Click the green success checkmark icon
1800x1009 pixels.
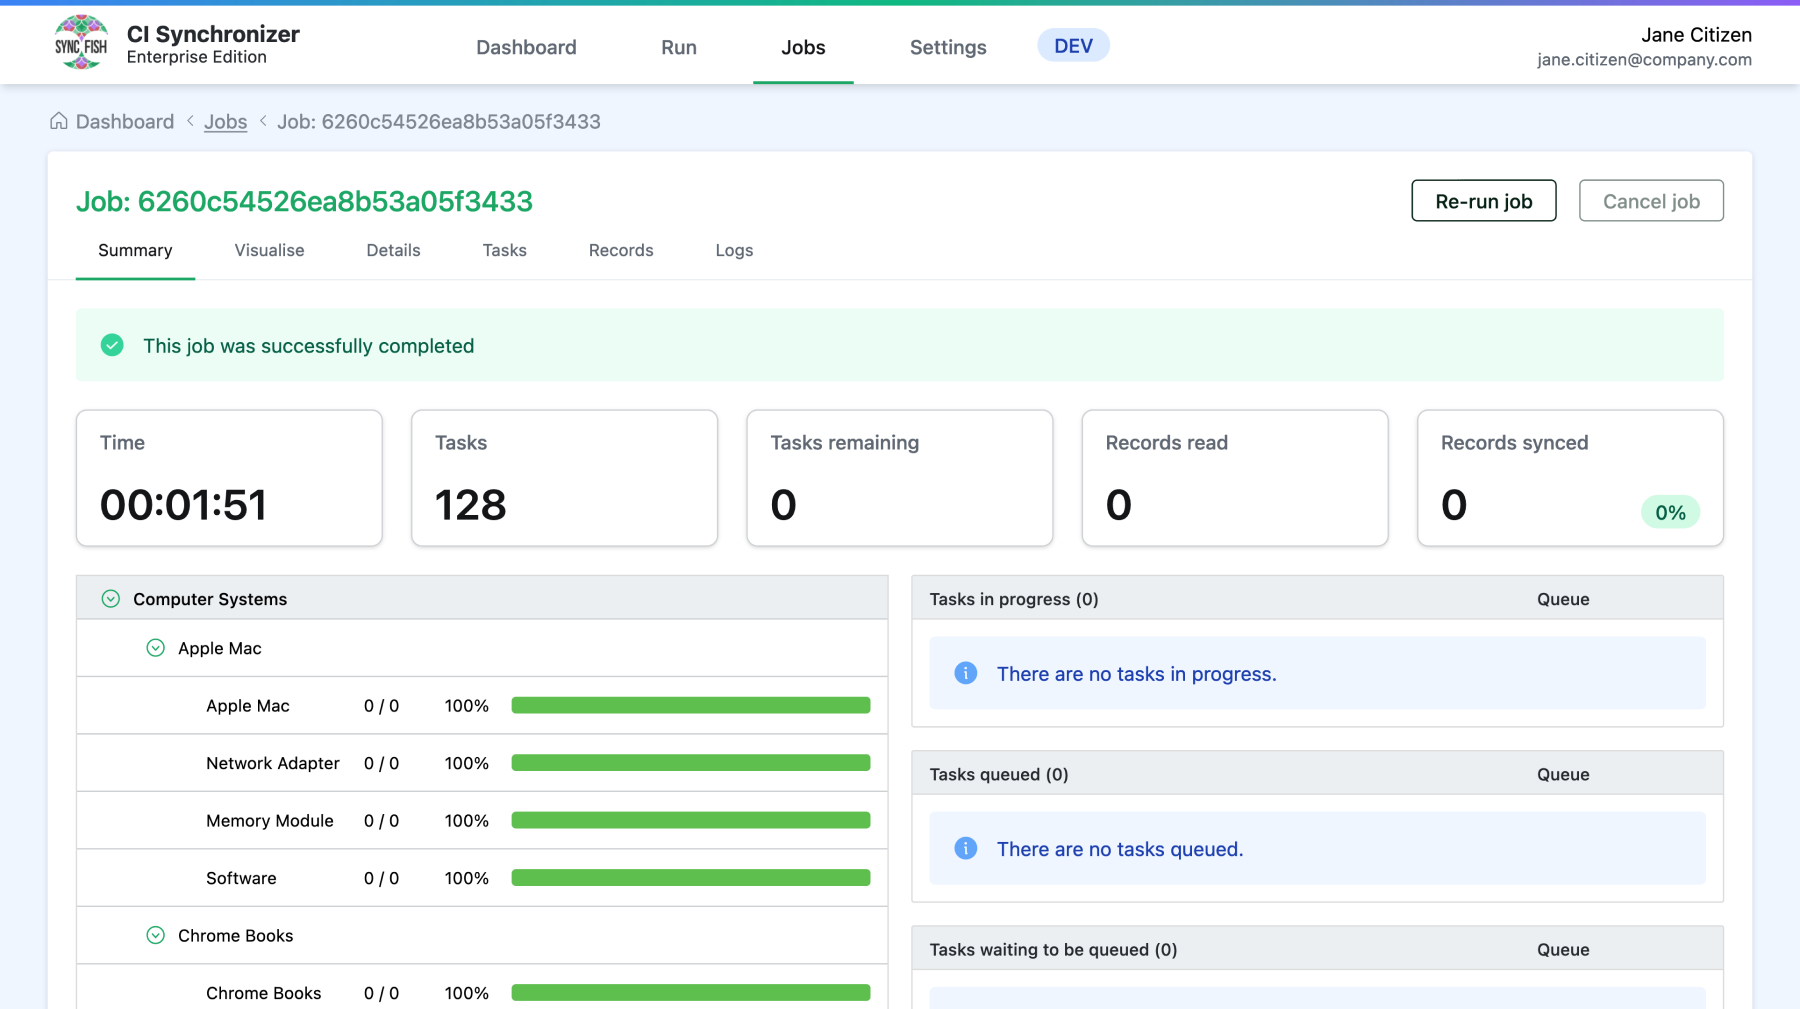tap(112, 345)
